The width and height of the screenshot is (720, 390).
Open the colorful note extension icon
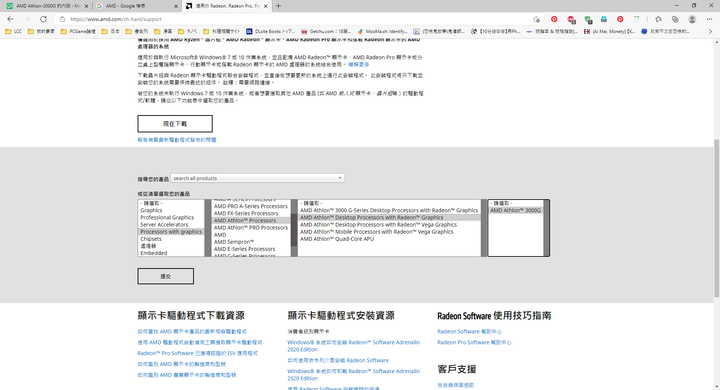click(x=637, y=19)
